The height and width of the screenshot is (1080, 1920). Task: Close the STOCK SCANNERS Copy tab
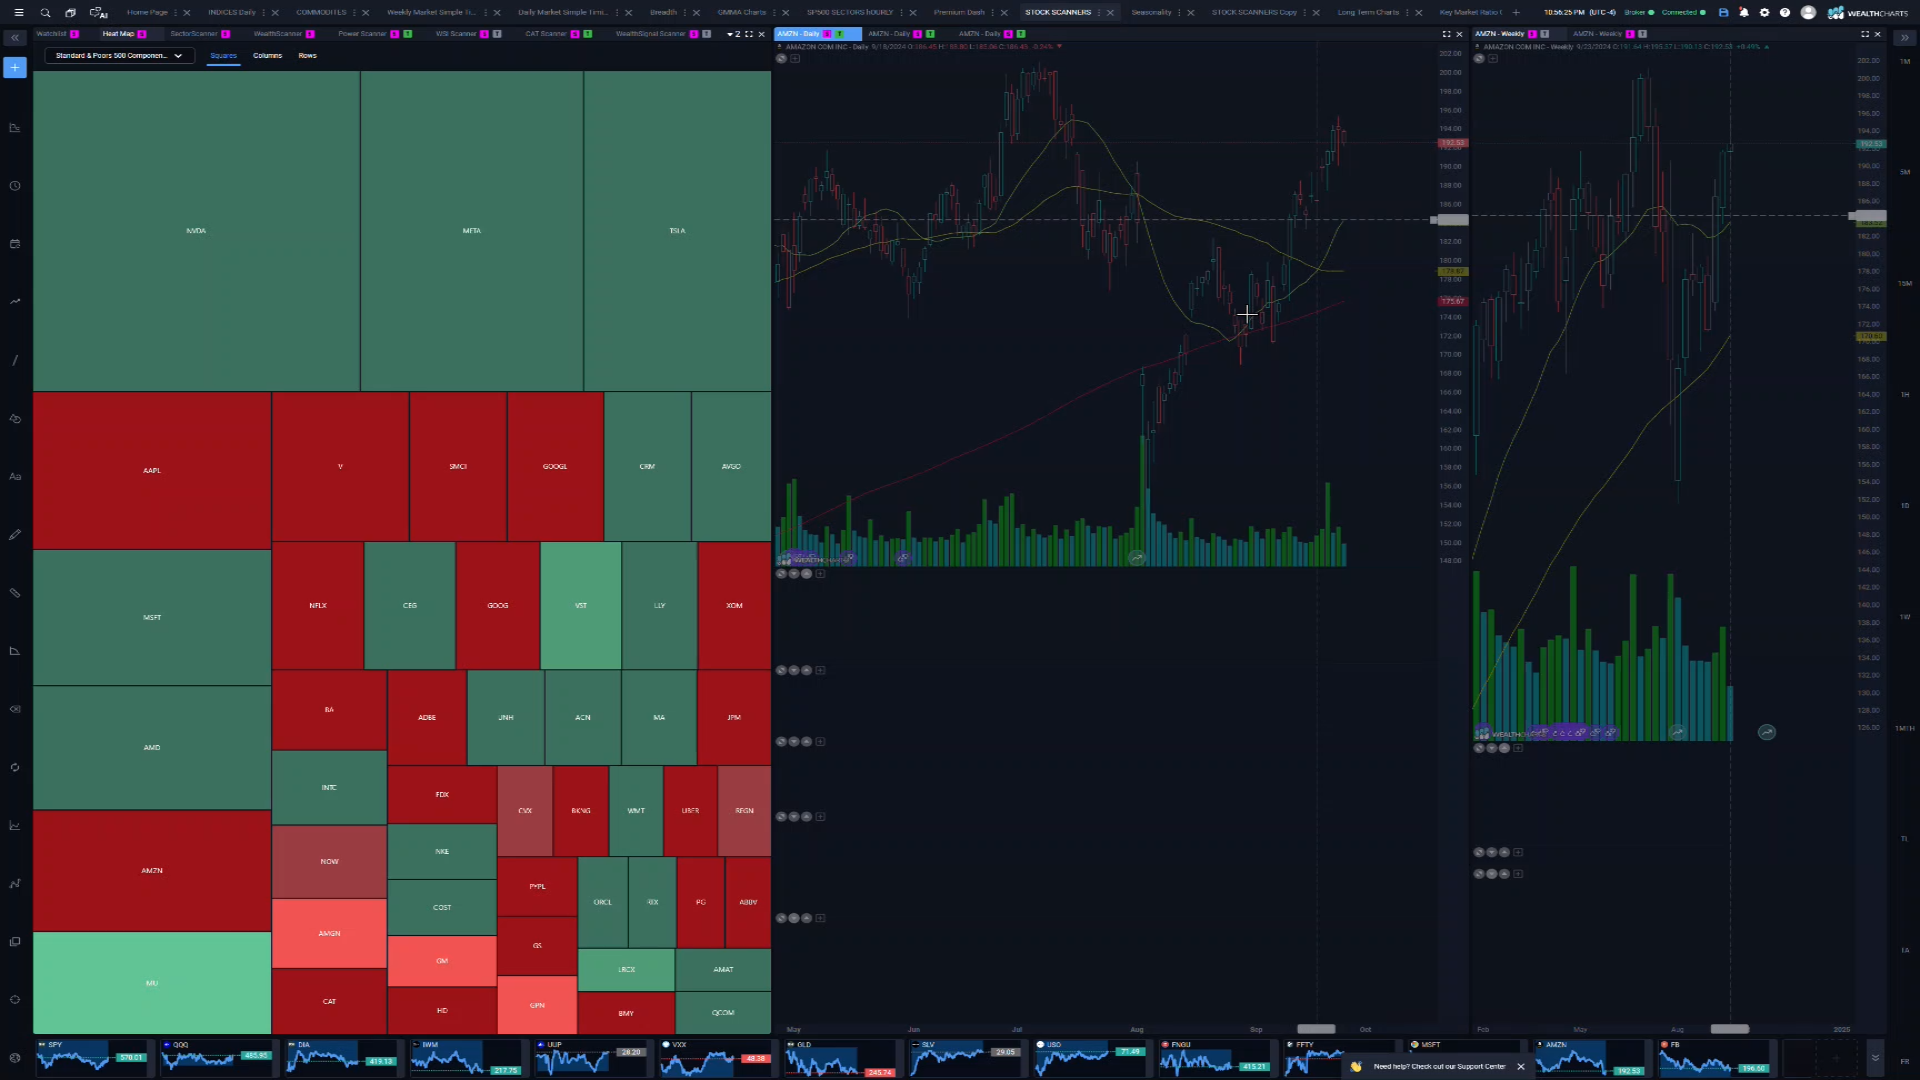(x=1316, y=13)
